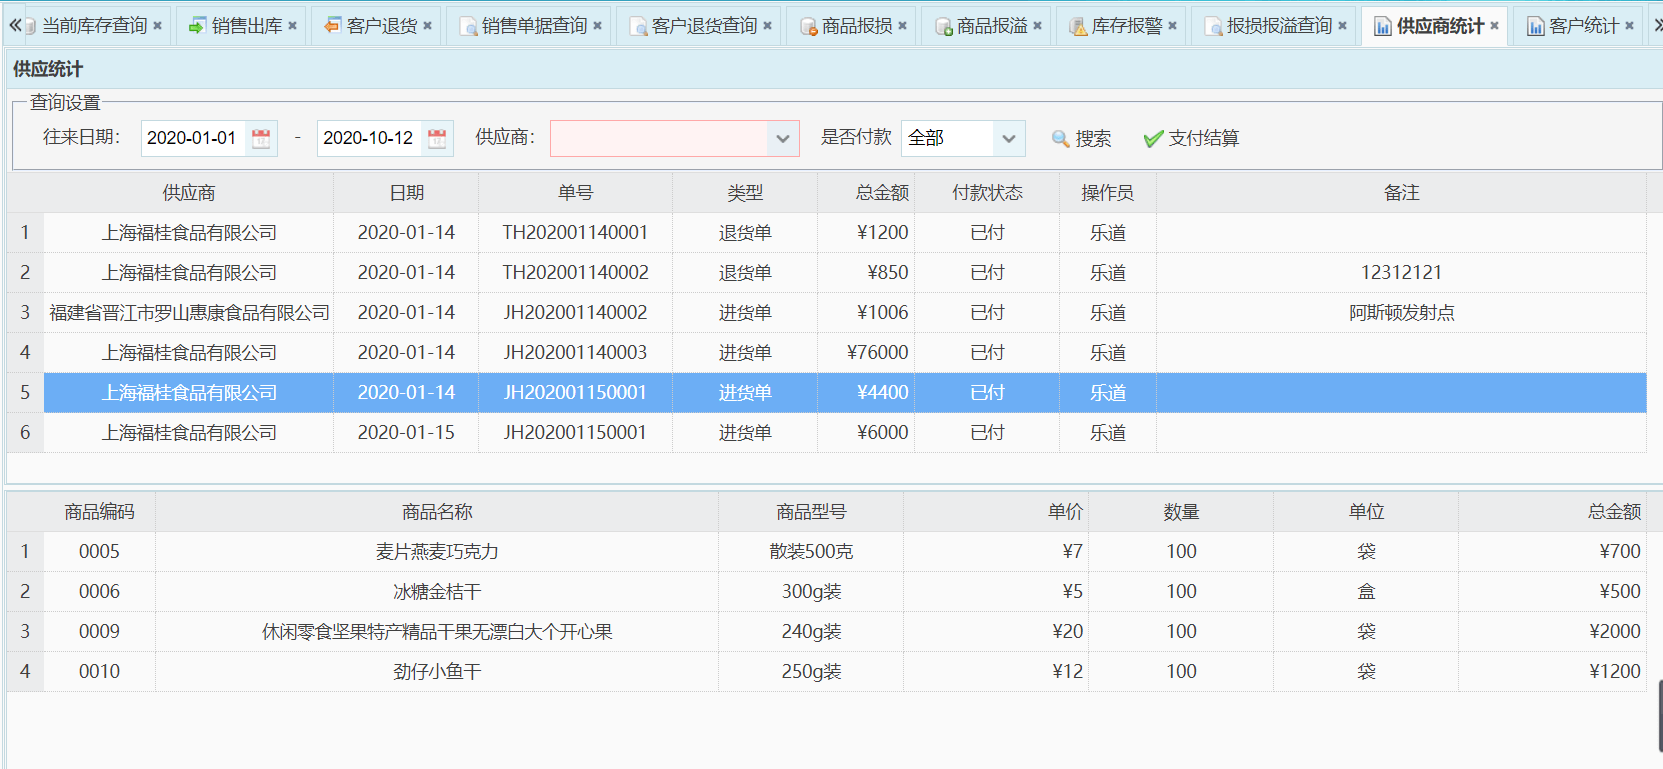1663x769 pixels.
Task: Sort by the 供应商 column header
Action: 189,193
